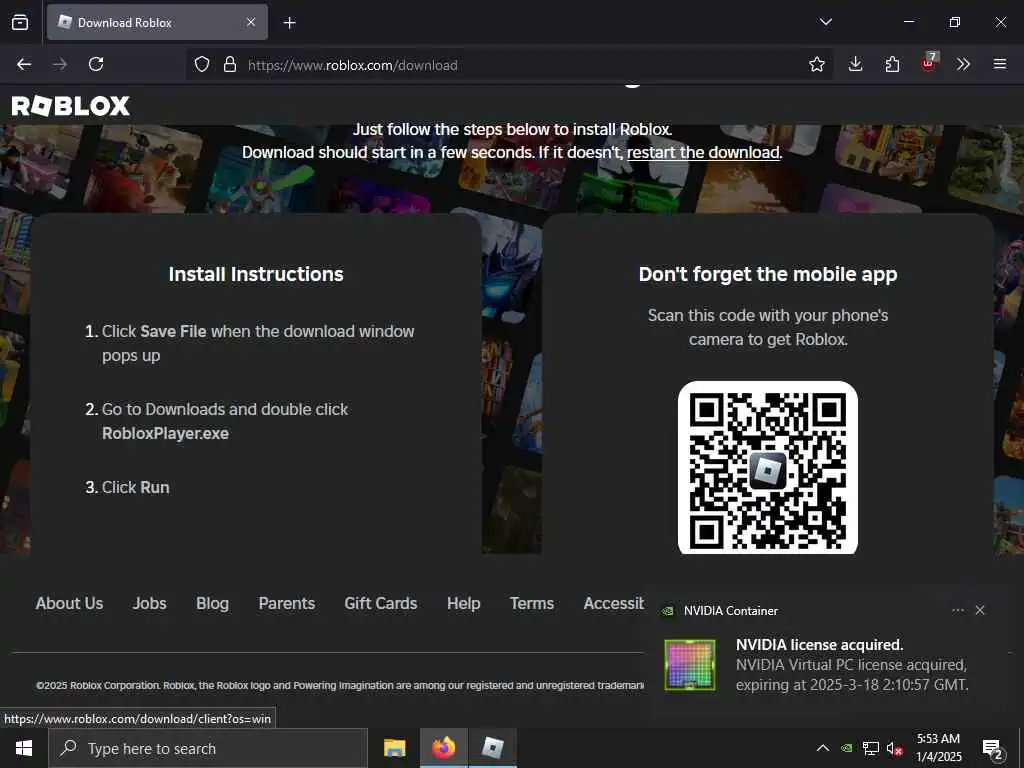Reload the current page
The width and height of the screenshot is (1024, 768).
[96, 64]
